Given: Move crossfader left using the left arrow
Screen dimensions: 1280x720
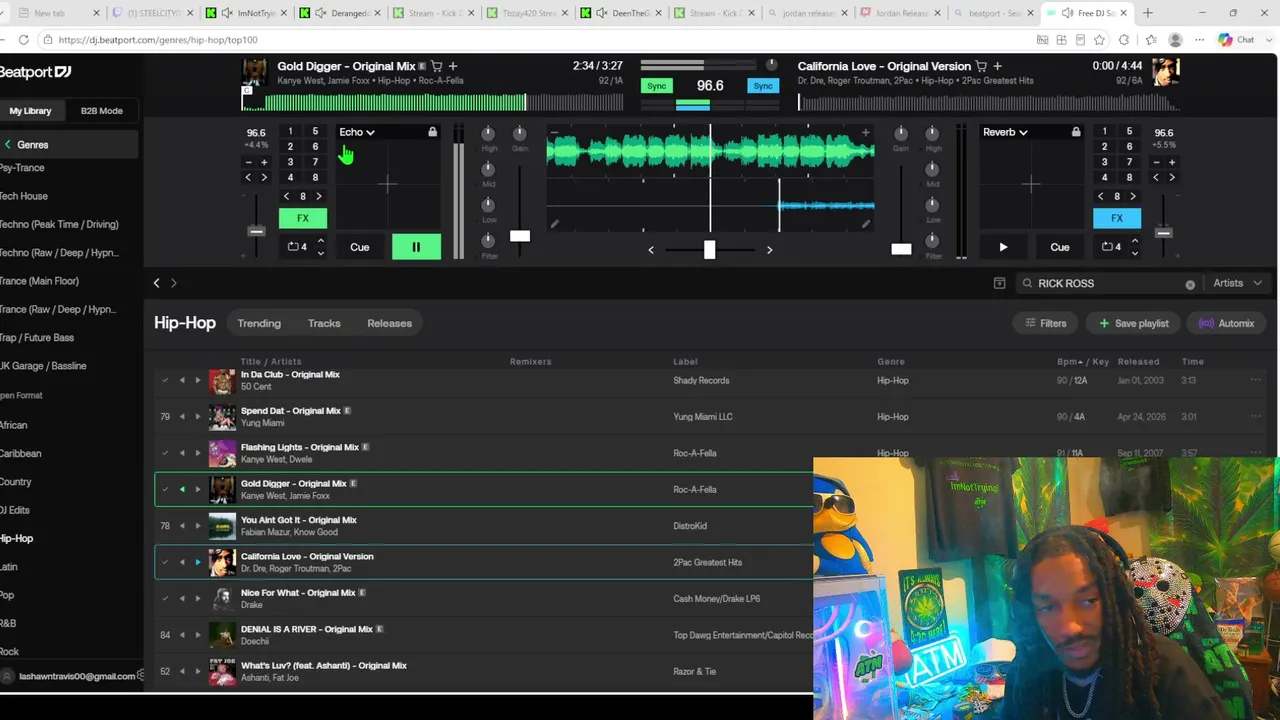Looking at the screenshot, I should 651,250.
